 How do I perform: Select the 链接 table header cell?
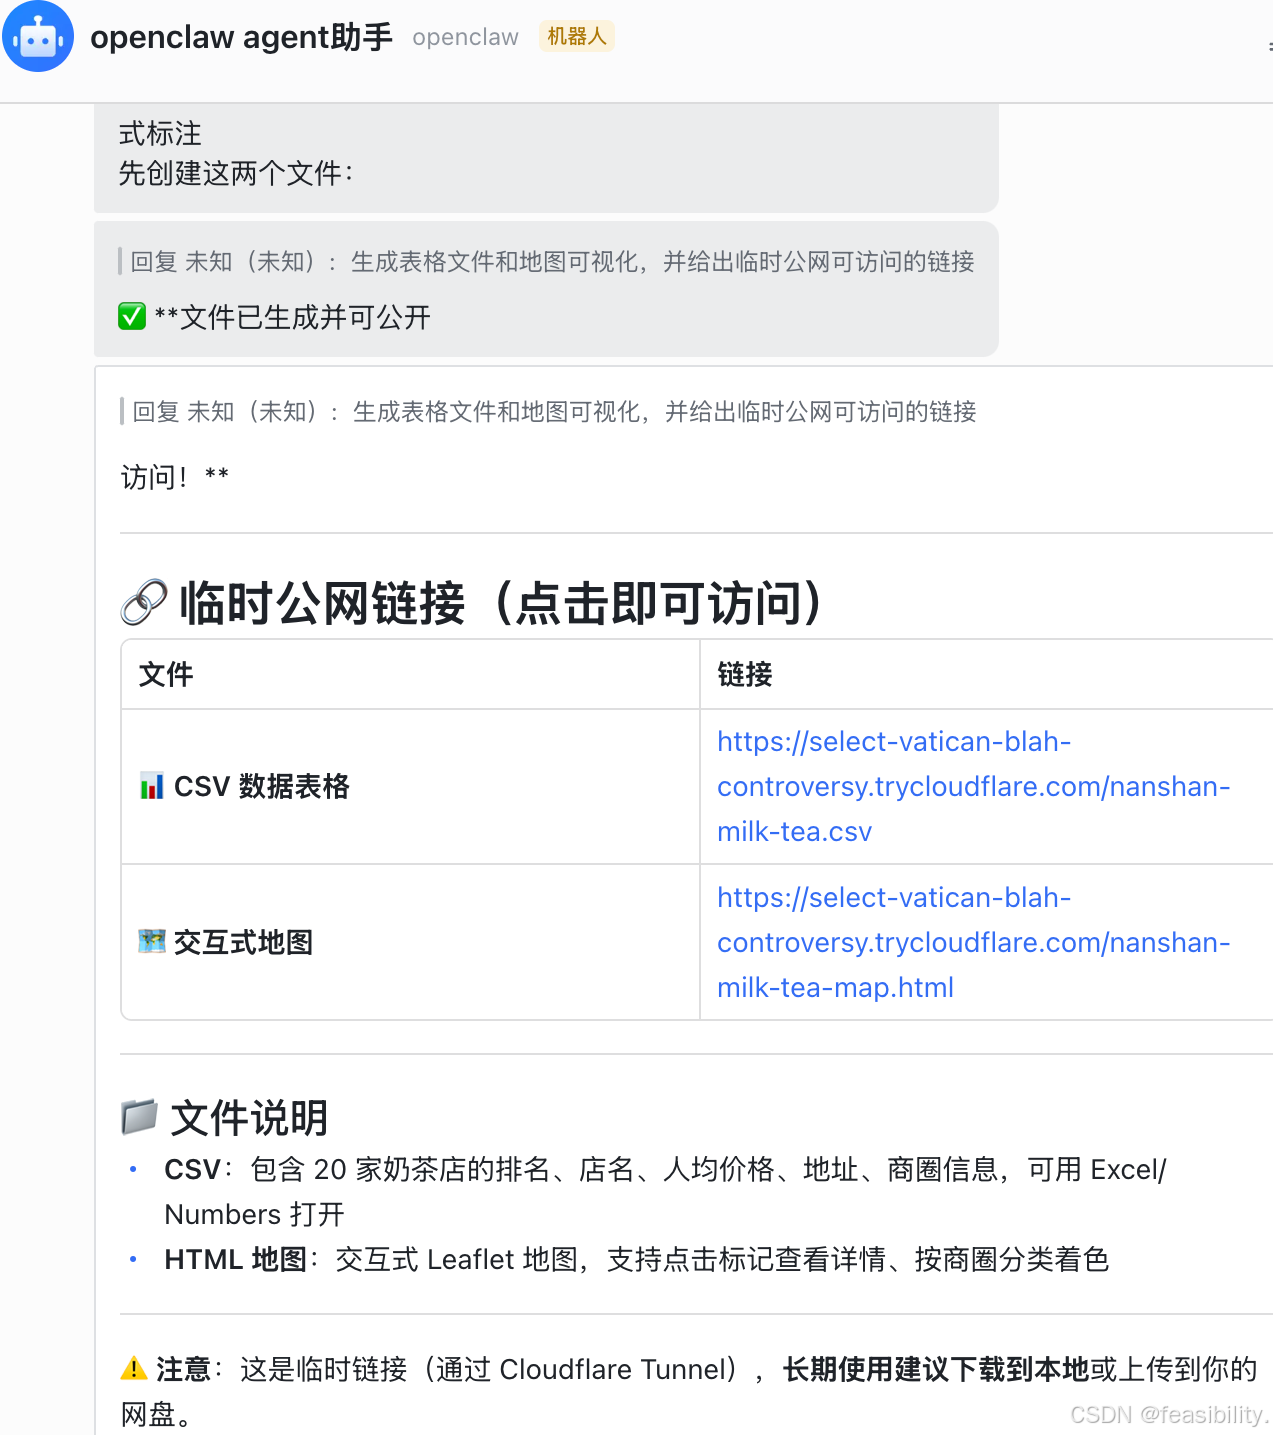coord(744,674)
